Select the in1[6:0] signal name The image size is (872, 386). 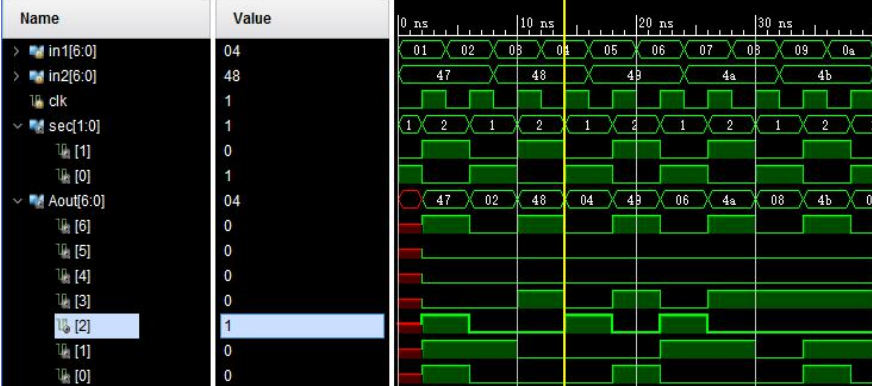coord(71,52)
